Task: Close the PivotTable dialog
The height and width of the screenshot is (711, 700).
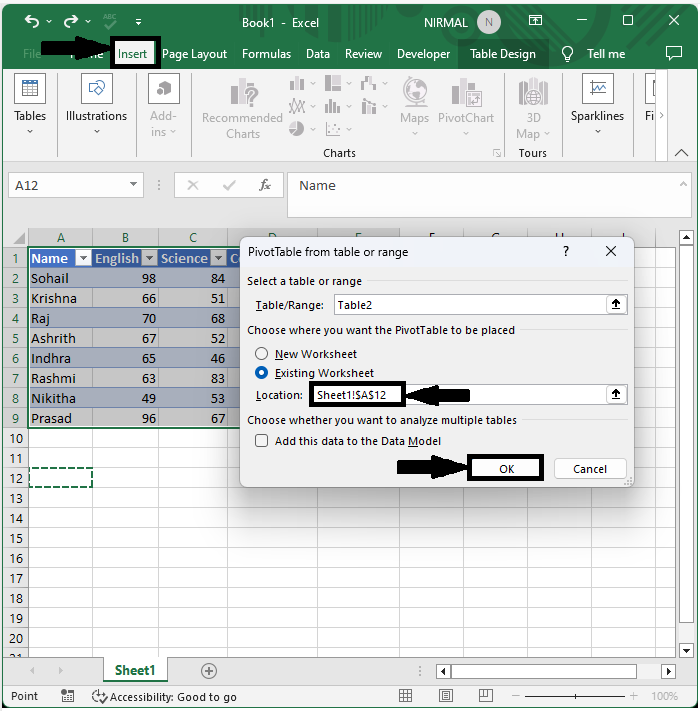Action: click(611, 251)
